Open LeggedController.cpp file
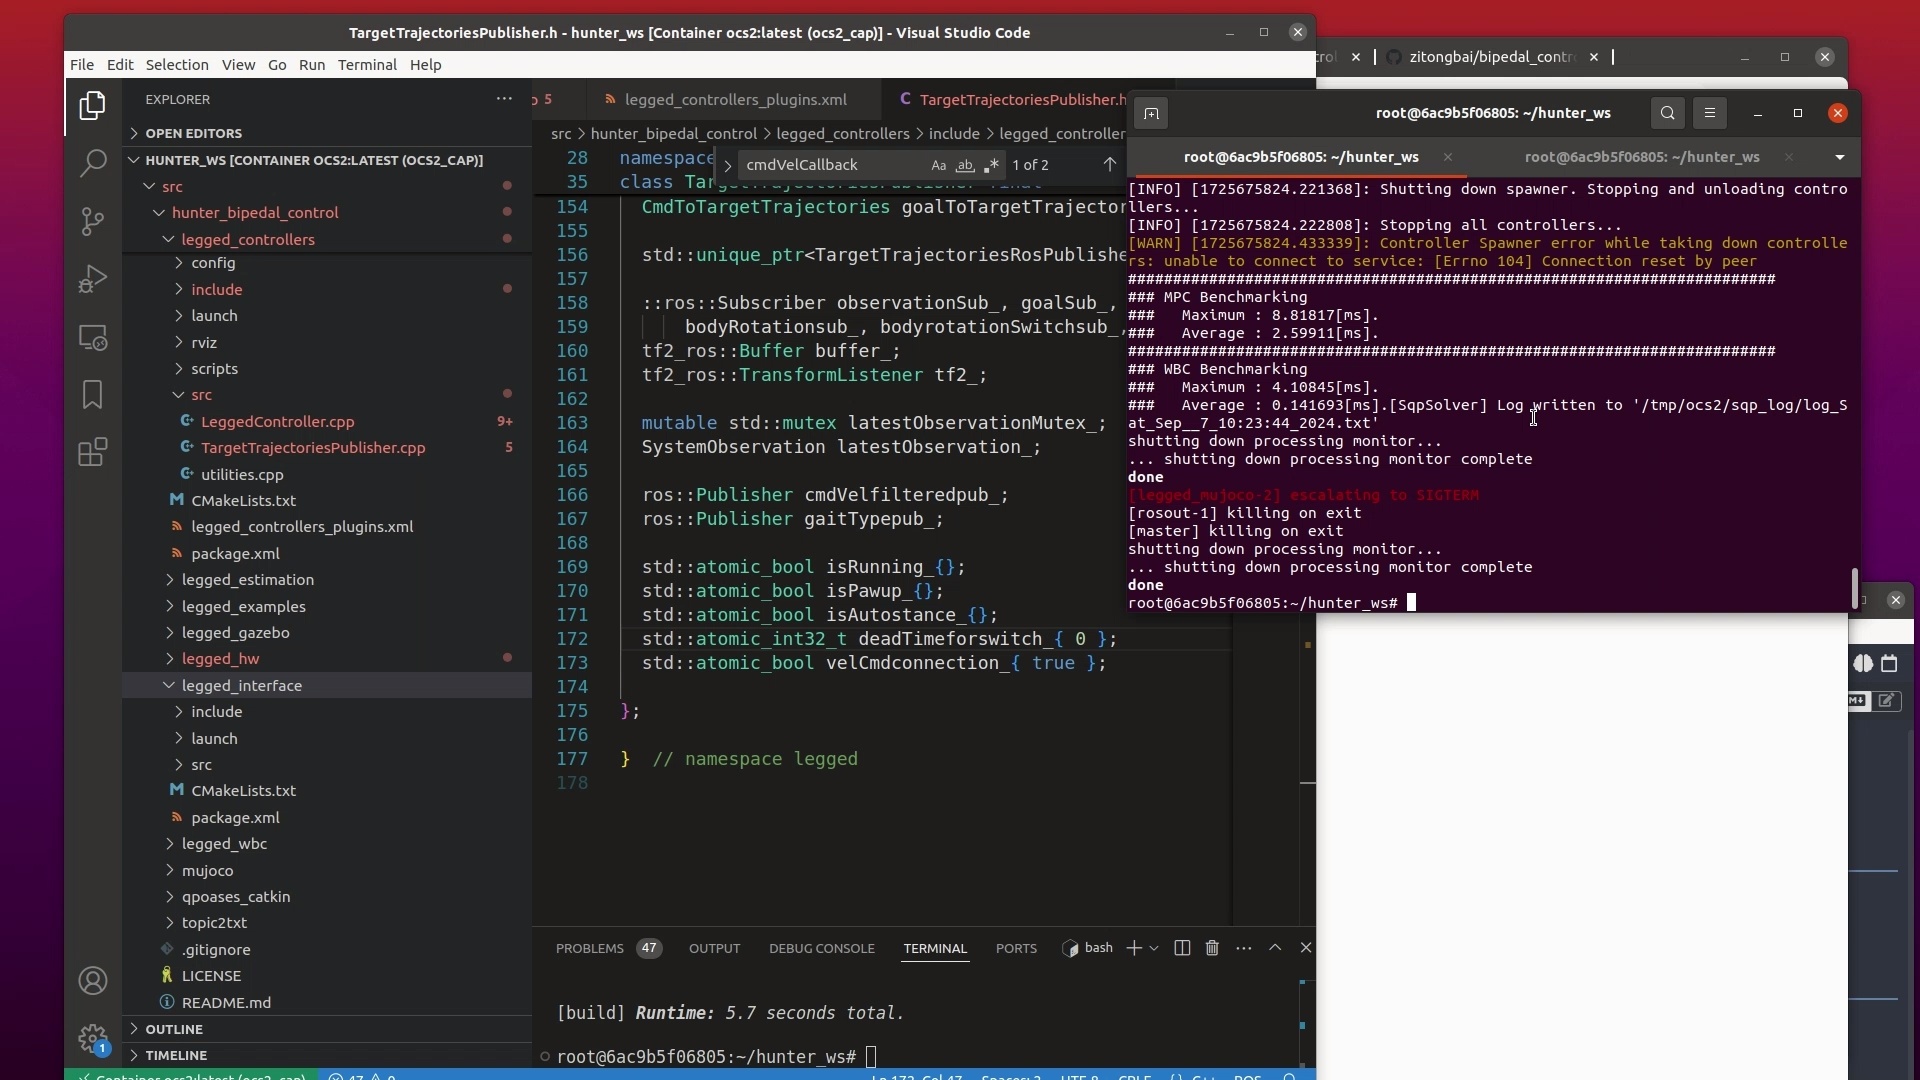The height and width of the screenshot is (1080, 1920). [x=277, y=421]
